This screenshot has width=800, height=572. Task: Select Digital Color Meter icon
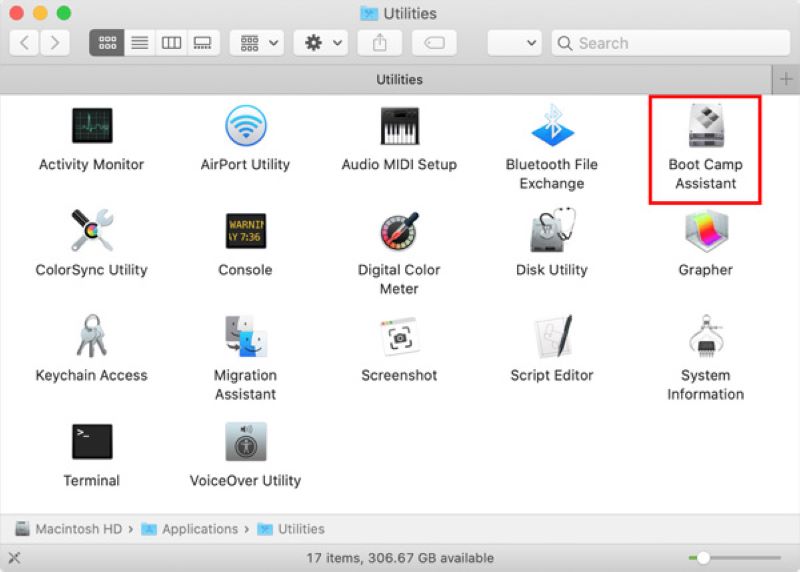point(399,231)
